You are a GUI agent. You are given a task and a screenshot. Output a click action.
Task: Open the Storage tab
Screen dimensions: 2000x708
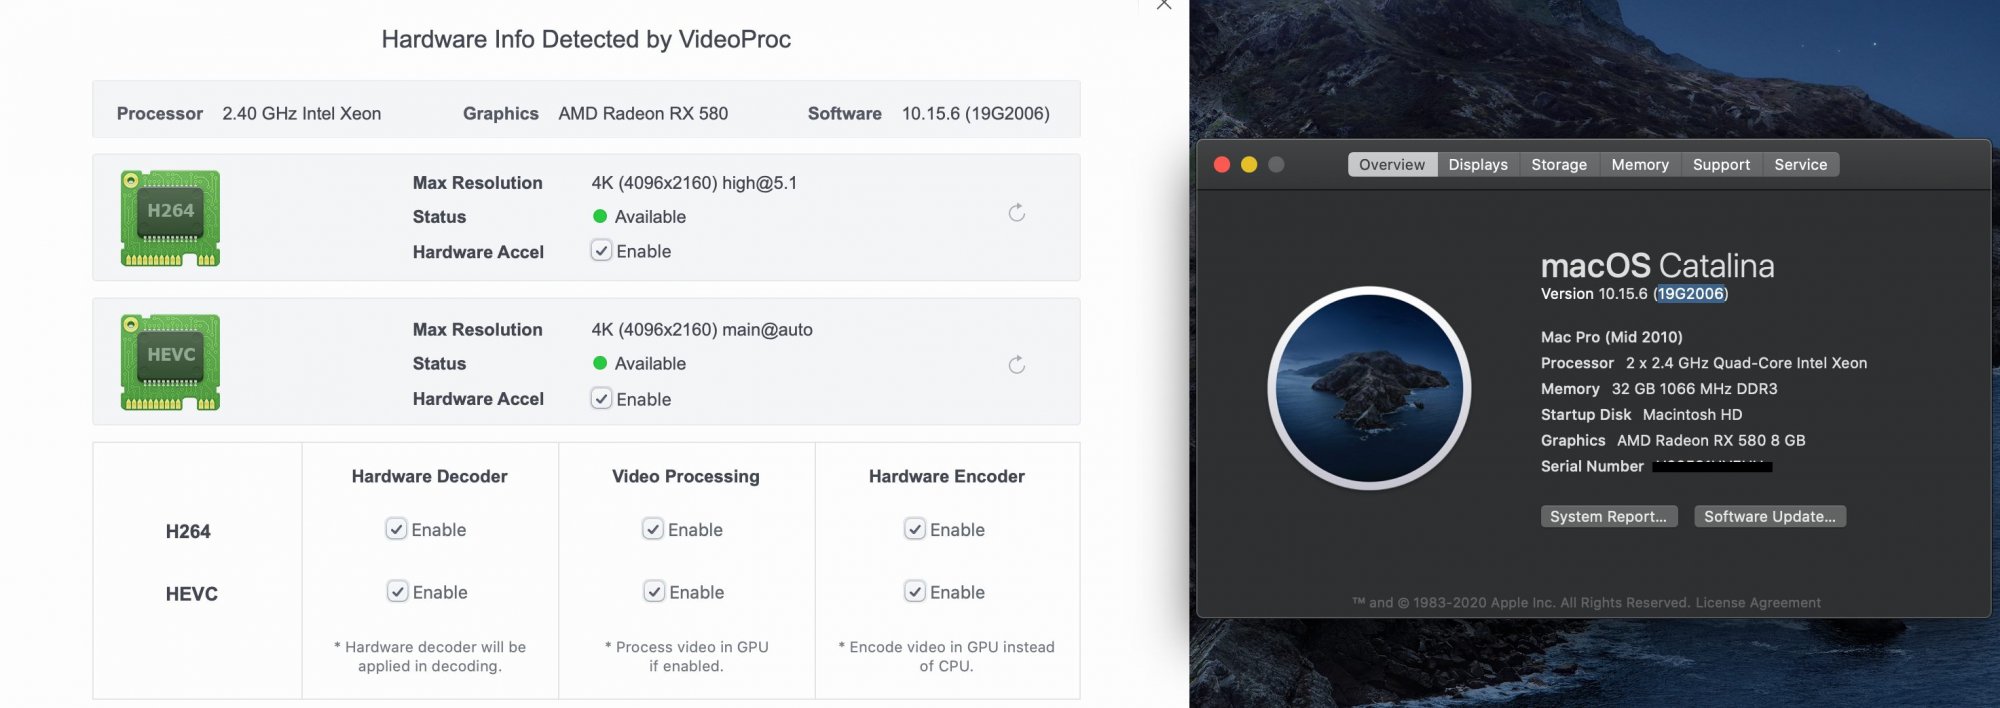click(1559, 164)
